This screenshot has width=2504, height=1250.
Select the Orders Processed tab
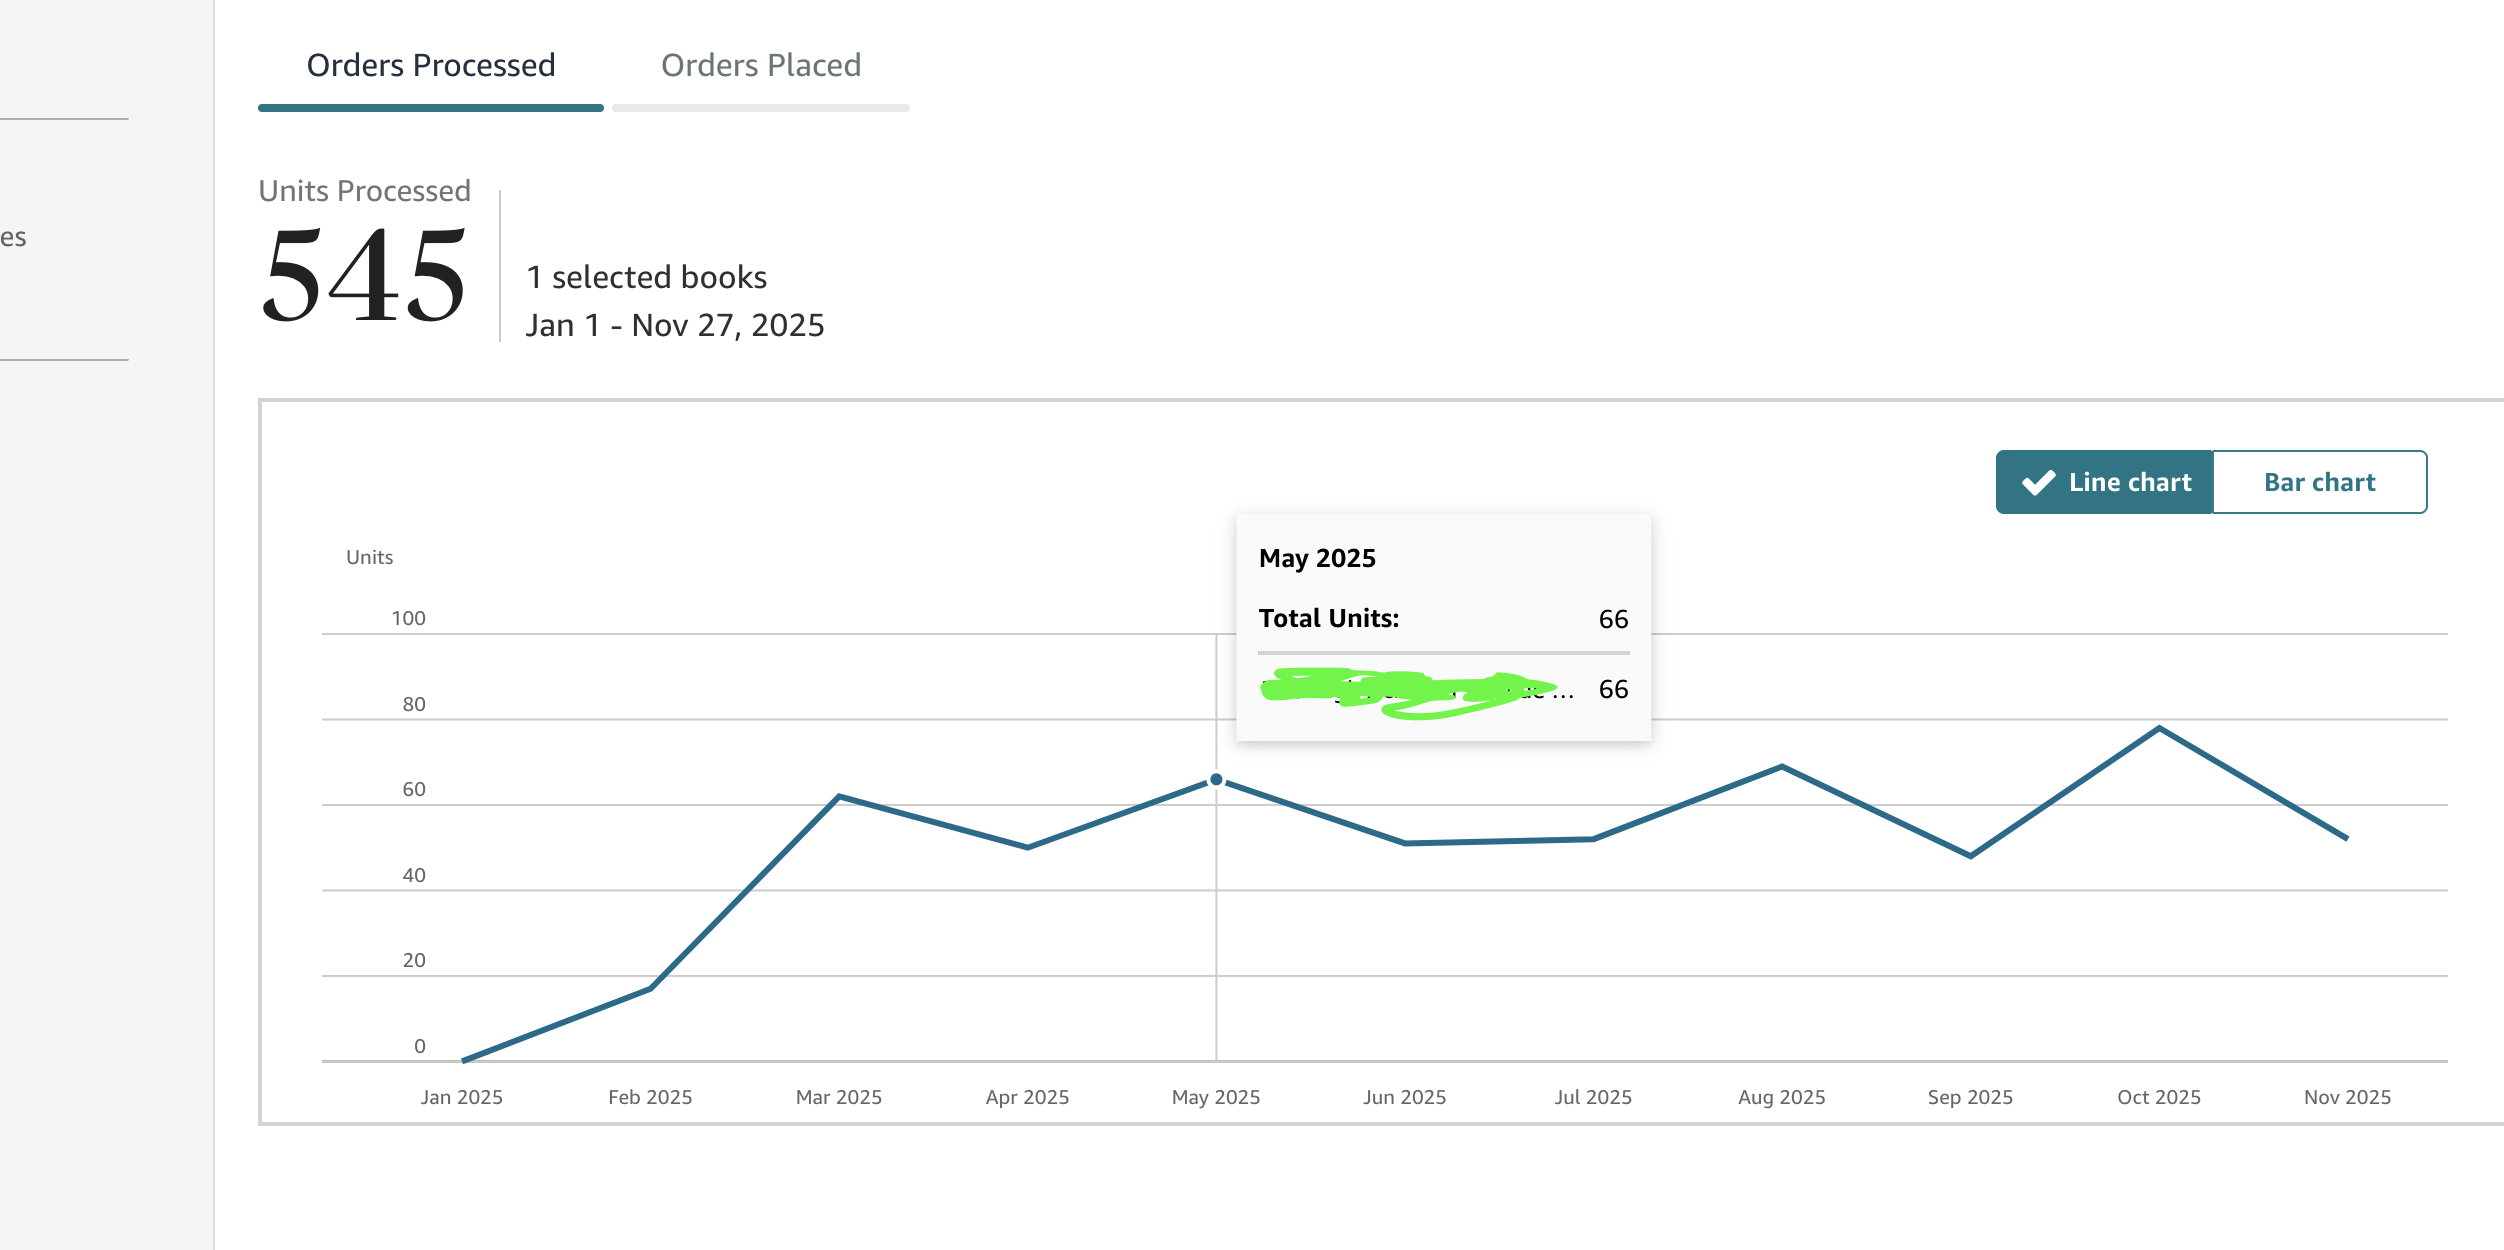pos(430,66)
